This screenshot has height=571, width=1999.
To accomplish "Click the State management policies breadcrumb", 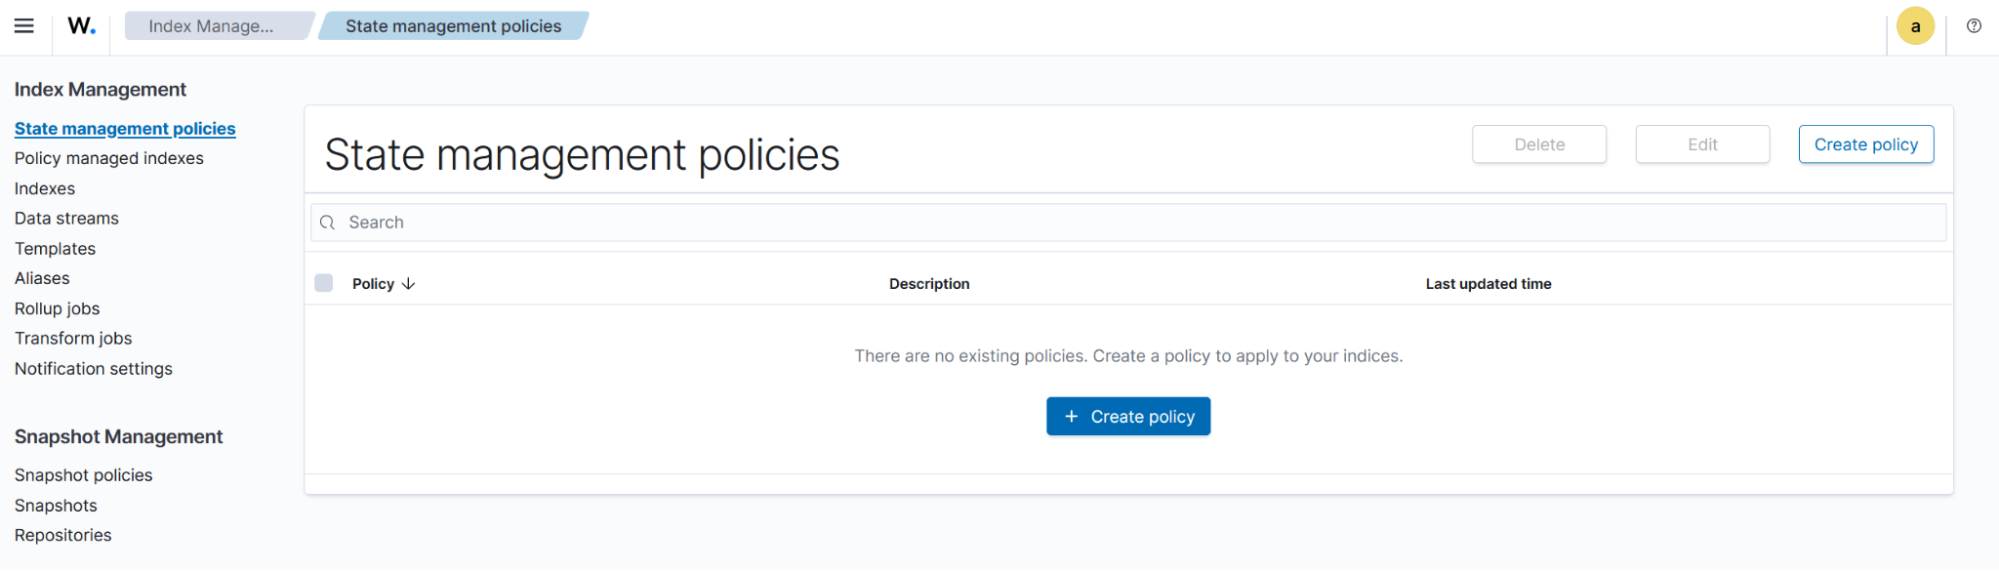I will (x=453, y=26).
